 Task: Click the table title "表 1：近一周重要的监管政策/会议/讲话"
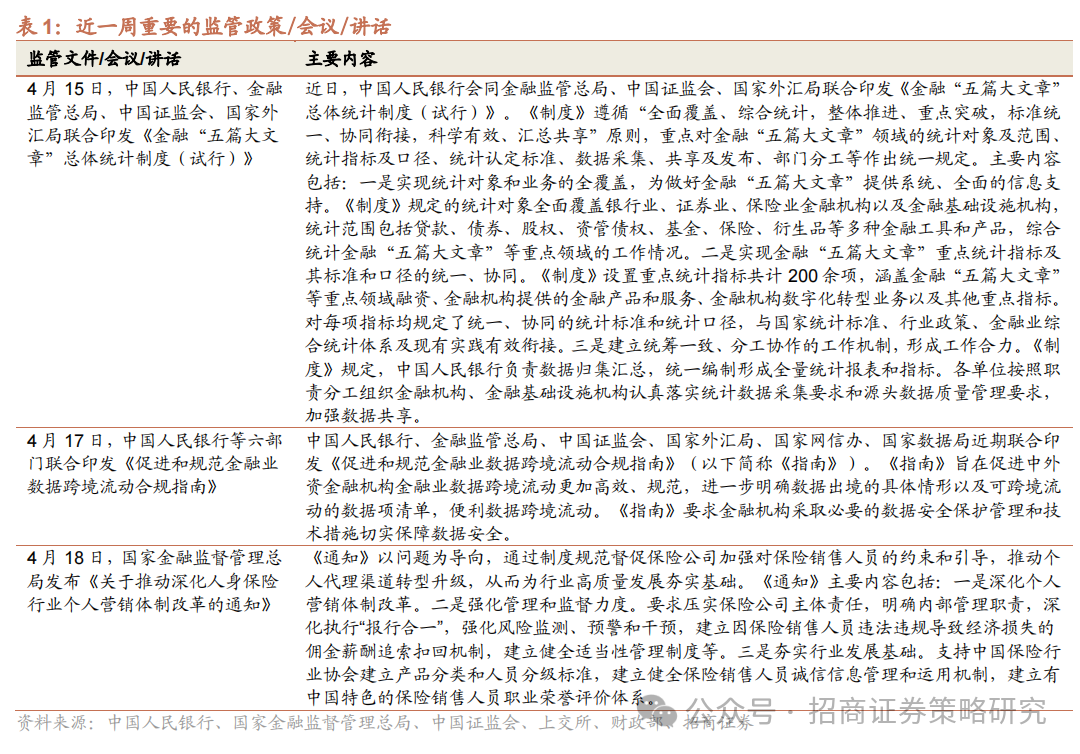point(204,26)
